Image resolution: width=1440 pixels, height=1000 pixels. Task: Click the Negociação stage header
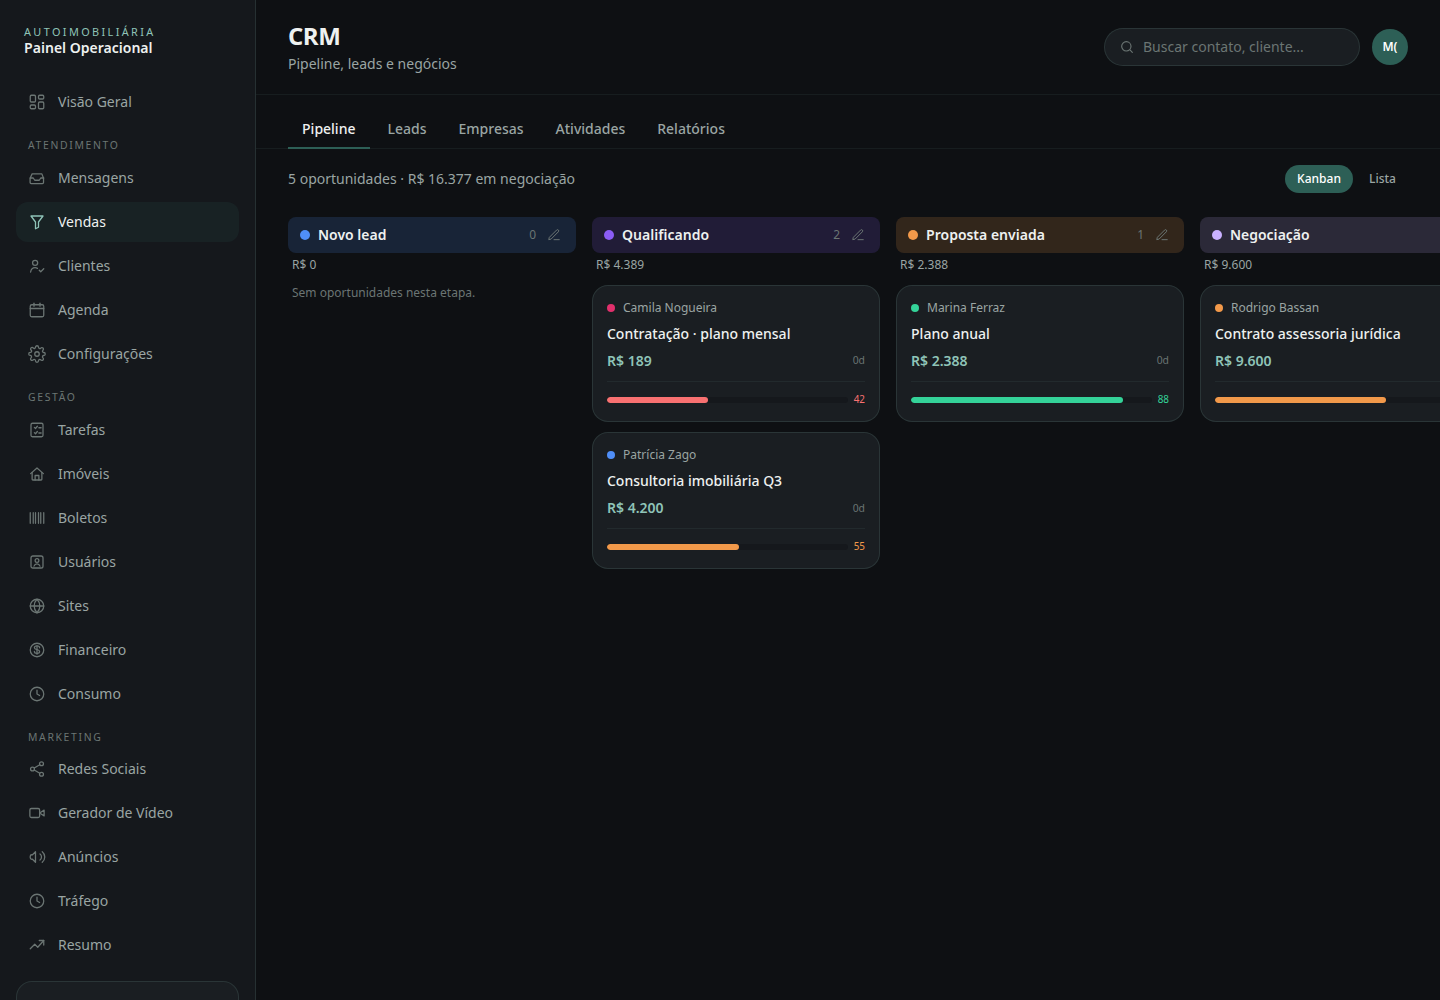point(1320,235)
